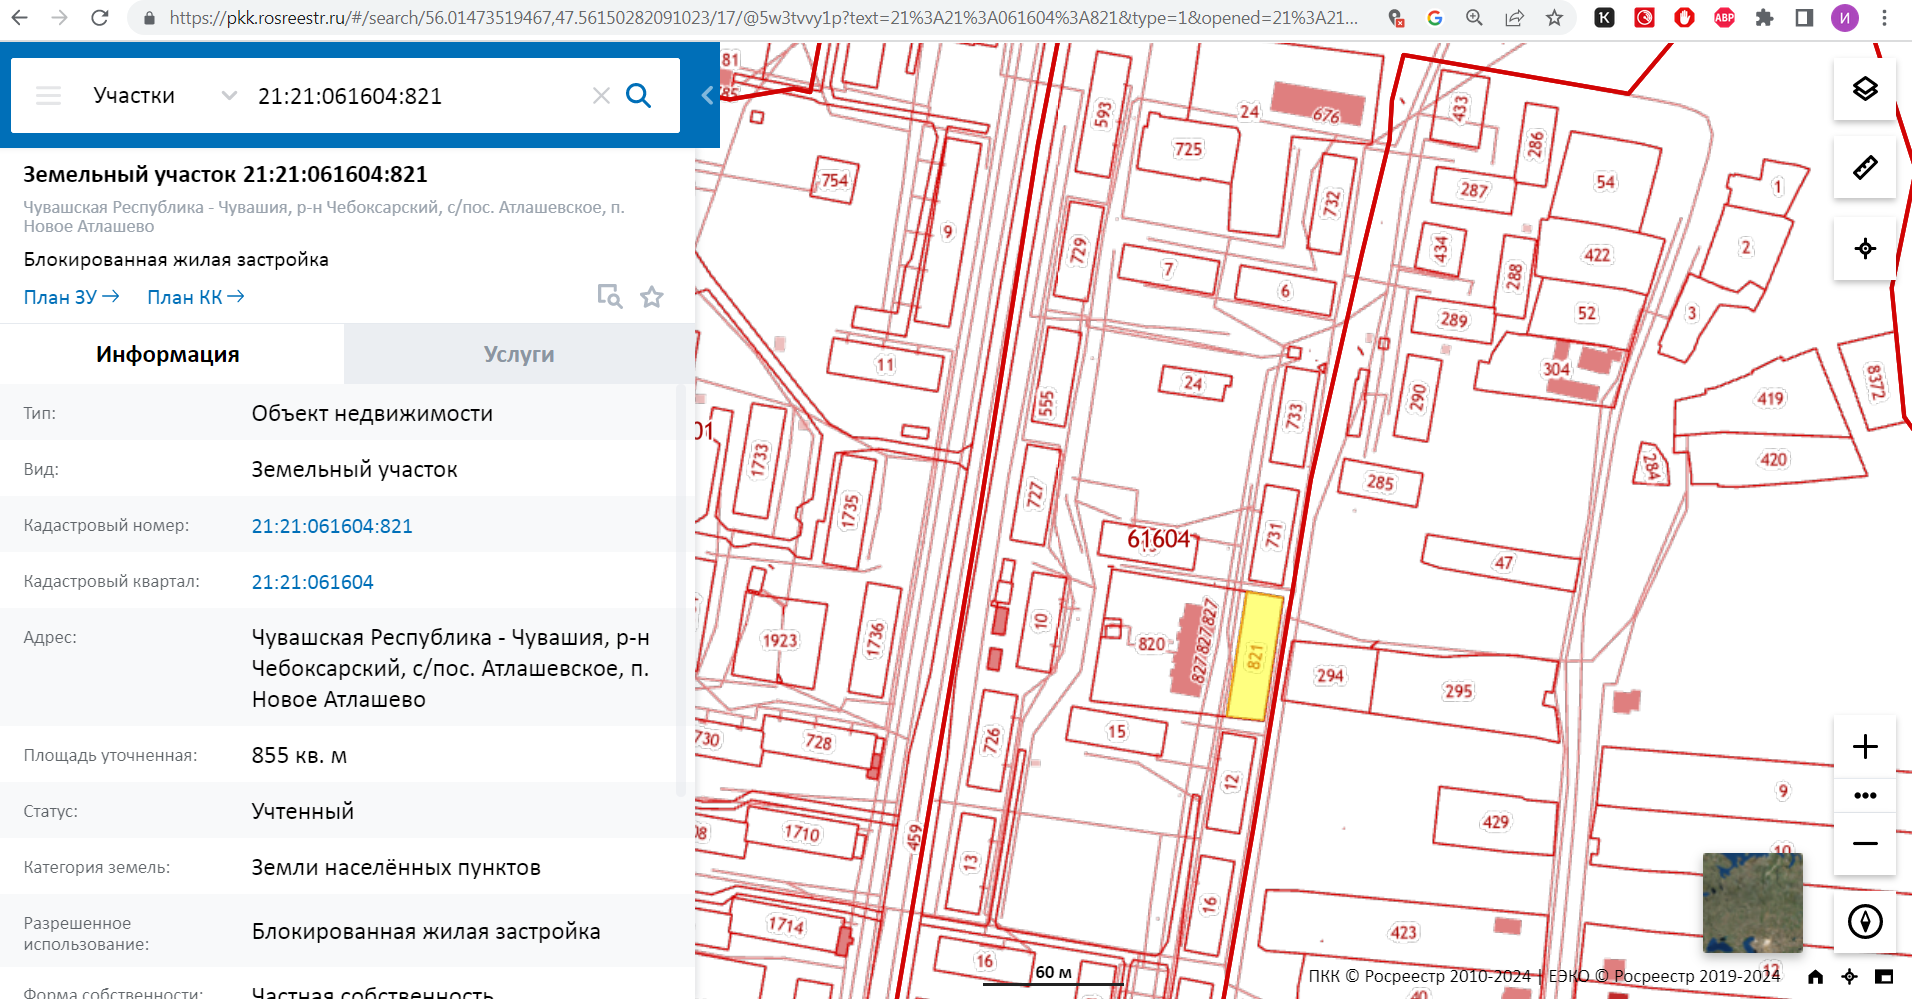Open the План КК link
This screenshot has height=999, width=1912.
tap(195, 297)
